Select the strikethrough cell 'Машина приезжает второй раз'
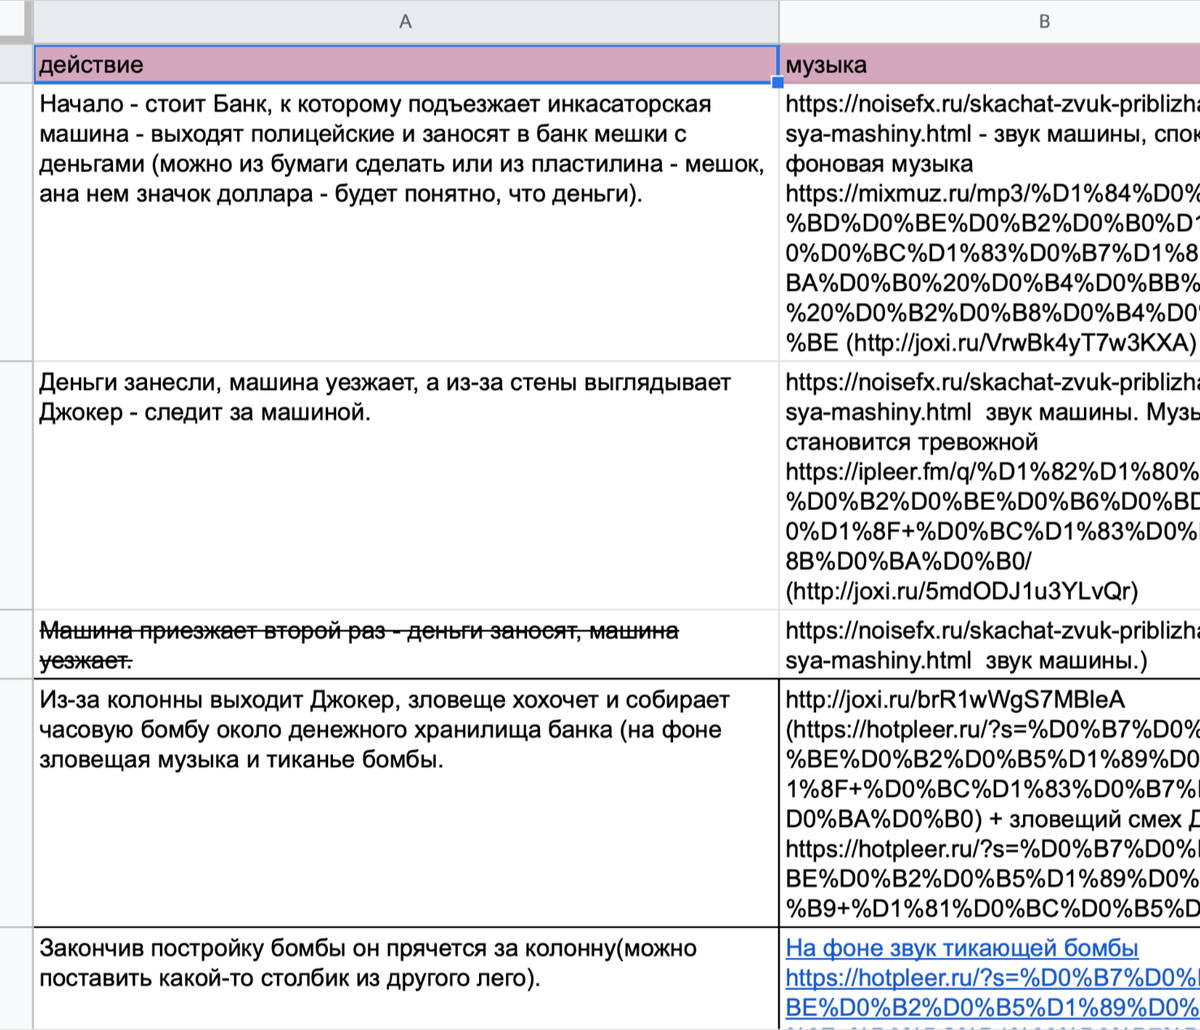Viewport: 1200px width, 1030px height. point(406,643)
